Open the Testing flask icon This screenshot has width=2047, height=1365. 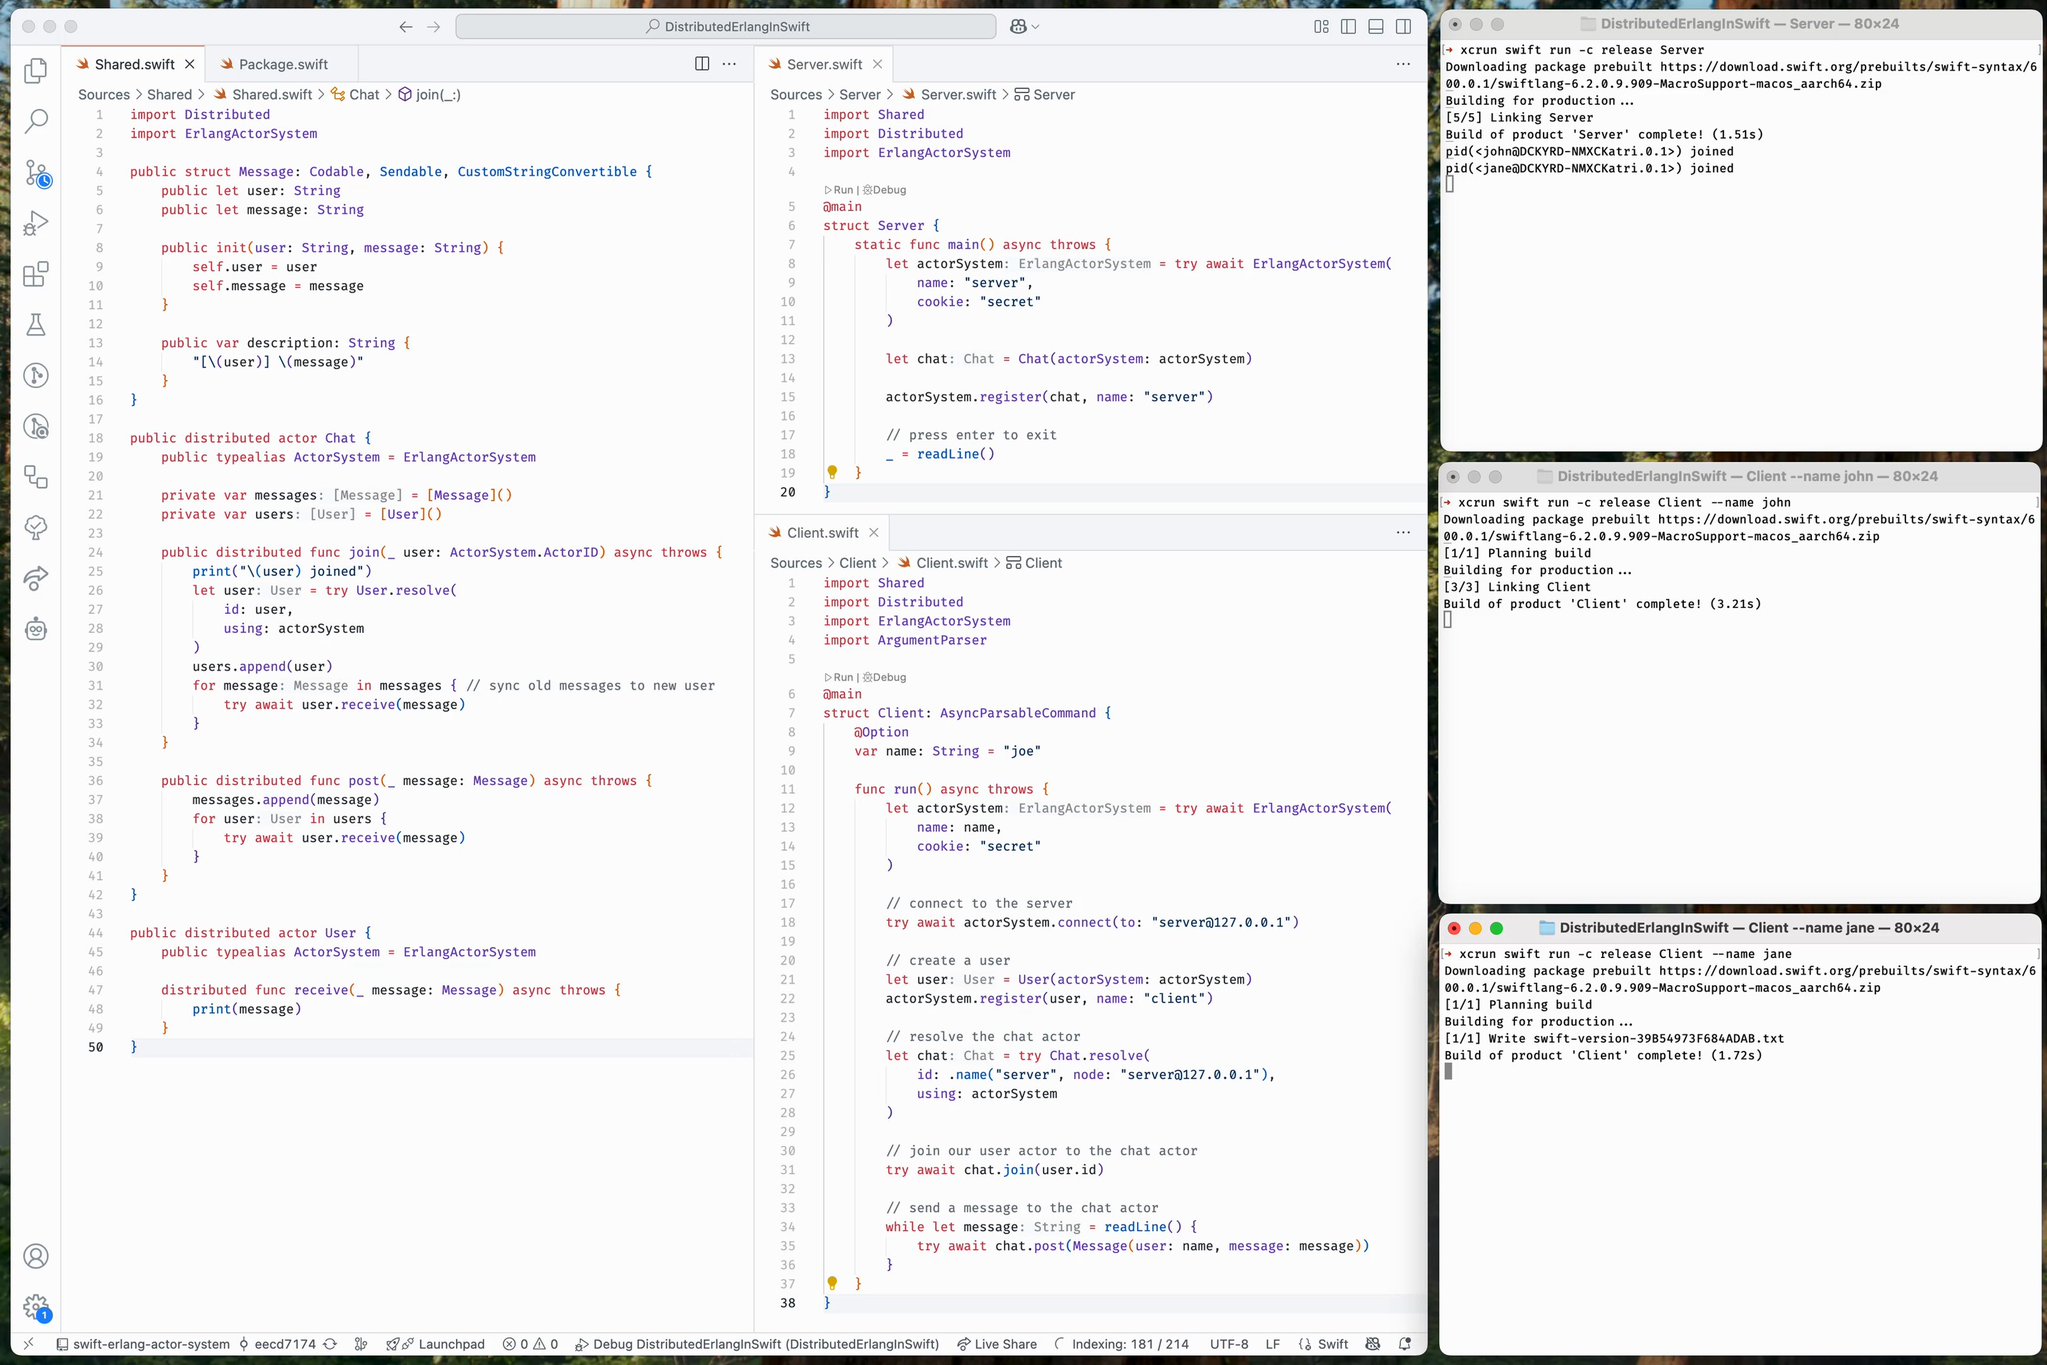tap(36, 324)
